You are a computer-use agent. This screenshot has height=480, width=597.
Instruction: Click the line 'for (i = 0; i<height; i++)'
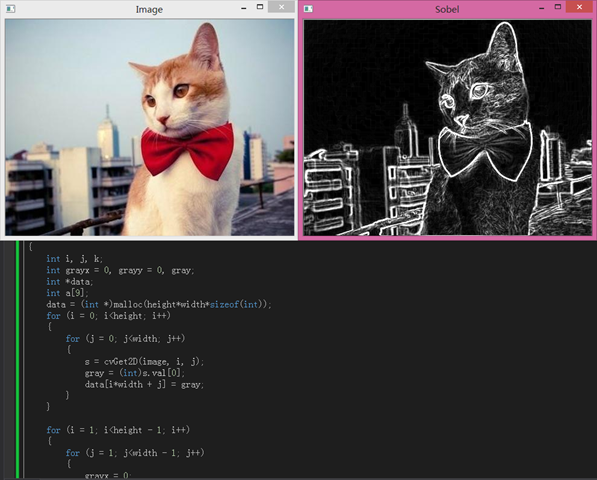(x=108, y=316)
